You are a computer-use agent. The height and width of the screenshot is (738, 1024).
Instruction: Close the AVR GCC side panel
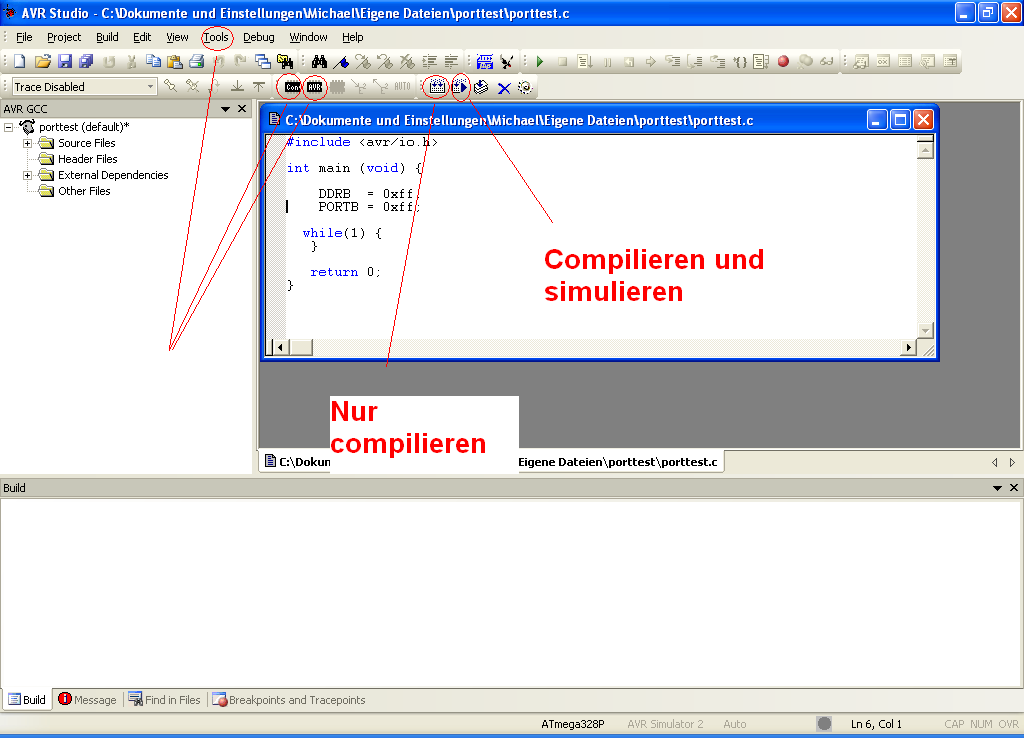[242, 108]
